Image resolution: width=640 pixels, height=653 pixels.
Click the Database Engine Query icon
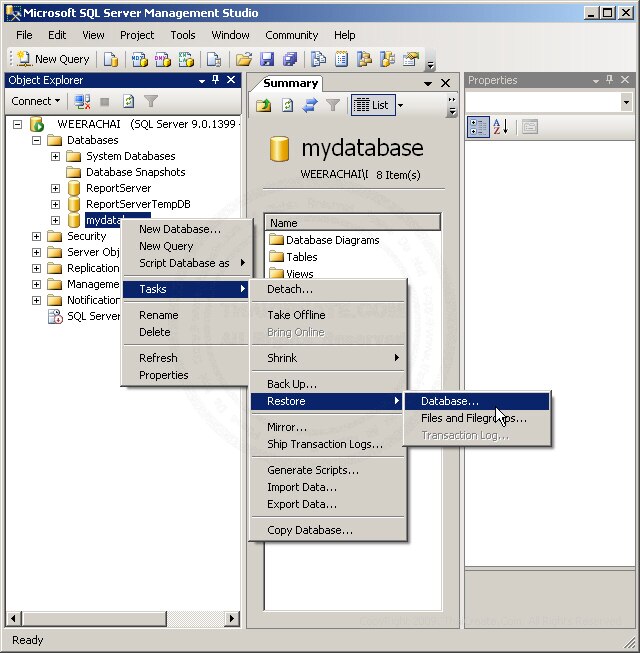pos(110,59)
